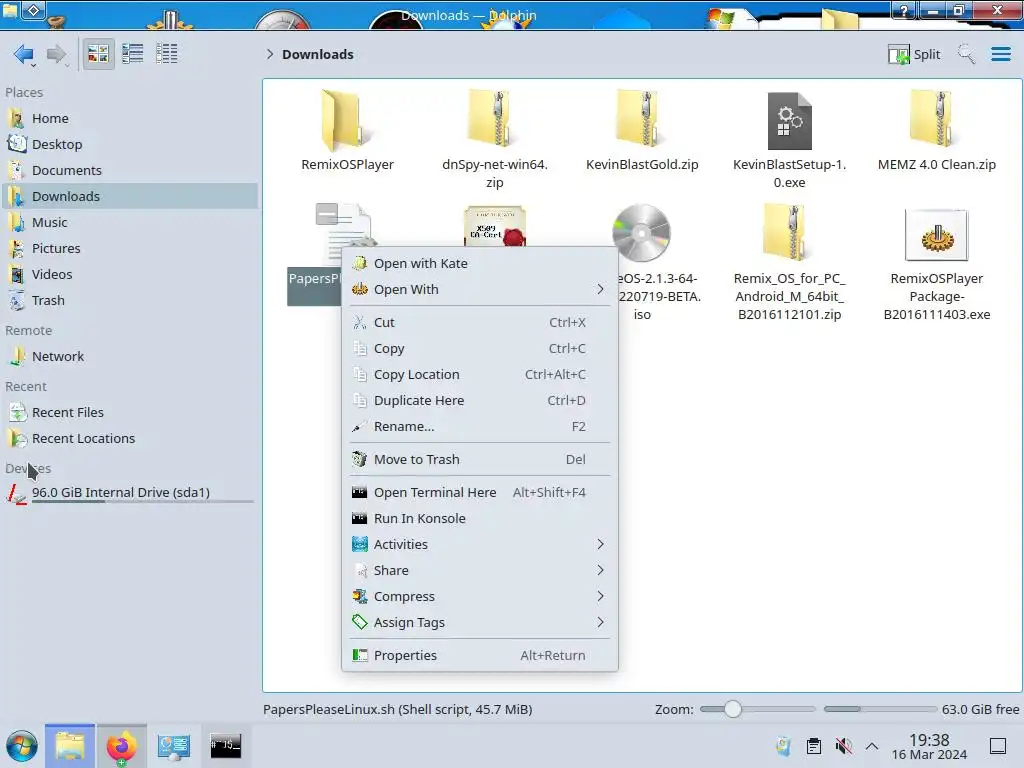The image size is (1024, 768).
Task: Open Desktop in the Places panel
Action: click(x=129, y=144)
